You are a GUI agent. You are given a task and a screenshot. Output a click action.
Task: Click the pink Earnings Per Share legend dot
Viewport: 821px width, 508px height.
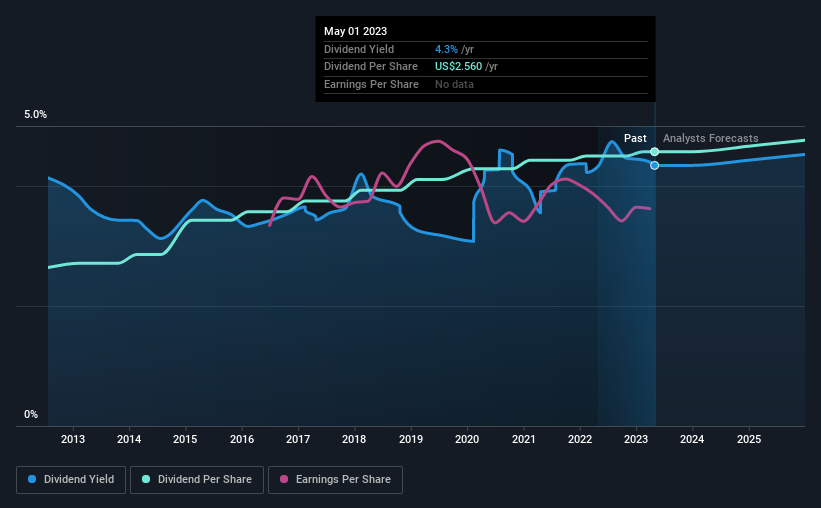pos(284,479)
